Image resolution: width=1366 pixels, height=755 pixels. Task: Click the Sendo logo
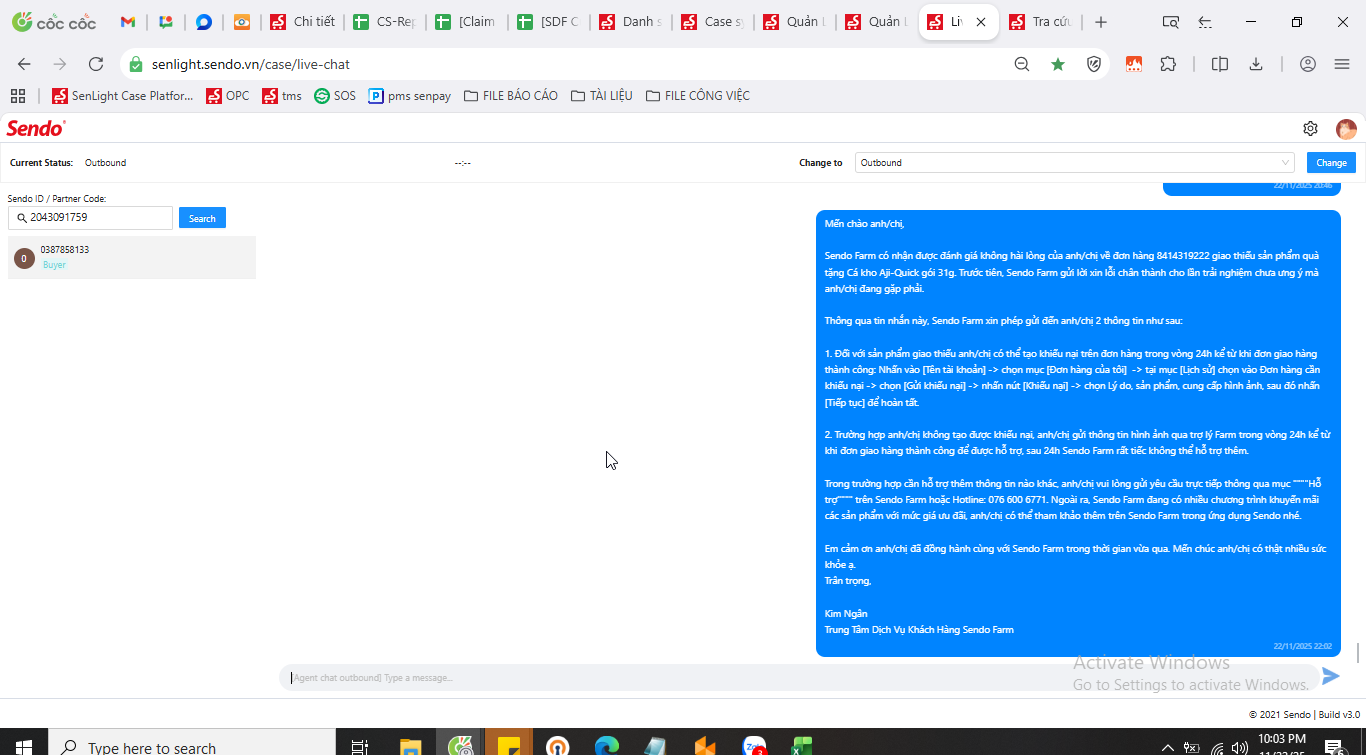tap(36, 128)
